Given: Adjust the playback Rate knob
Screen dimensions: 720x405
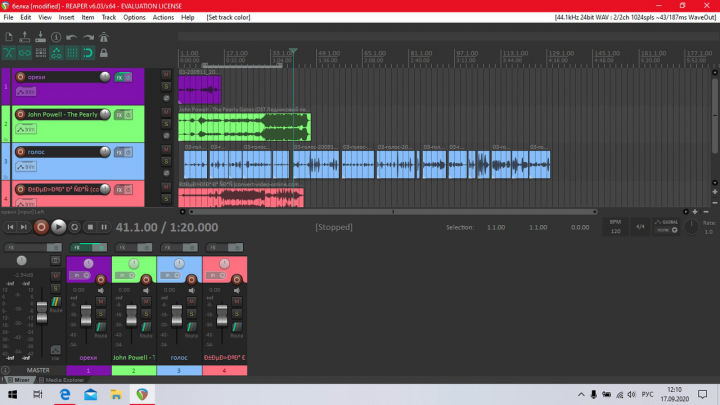Looking at the screenshot, I should pyautogui.click(x=691, y=227).
